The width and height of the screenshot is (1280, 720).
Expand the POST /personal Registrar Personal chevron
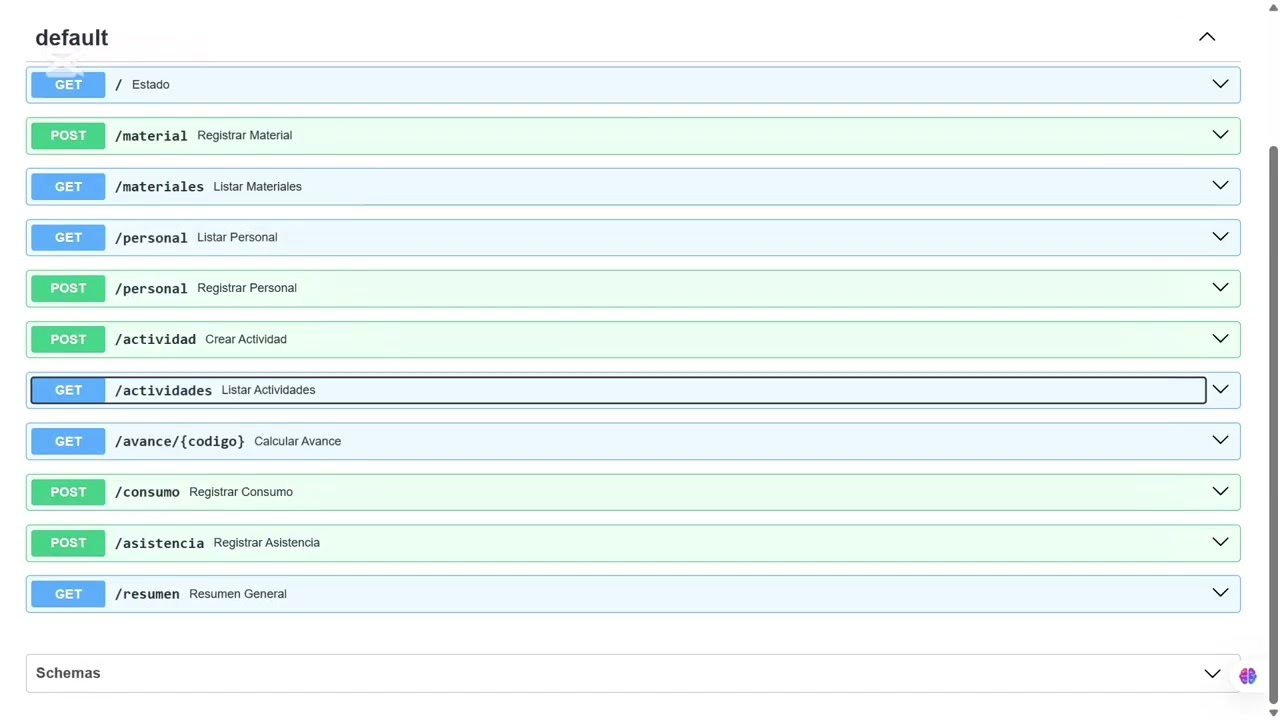pos(1220,288)
